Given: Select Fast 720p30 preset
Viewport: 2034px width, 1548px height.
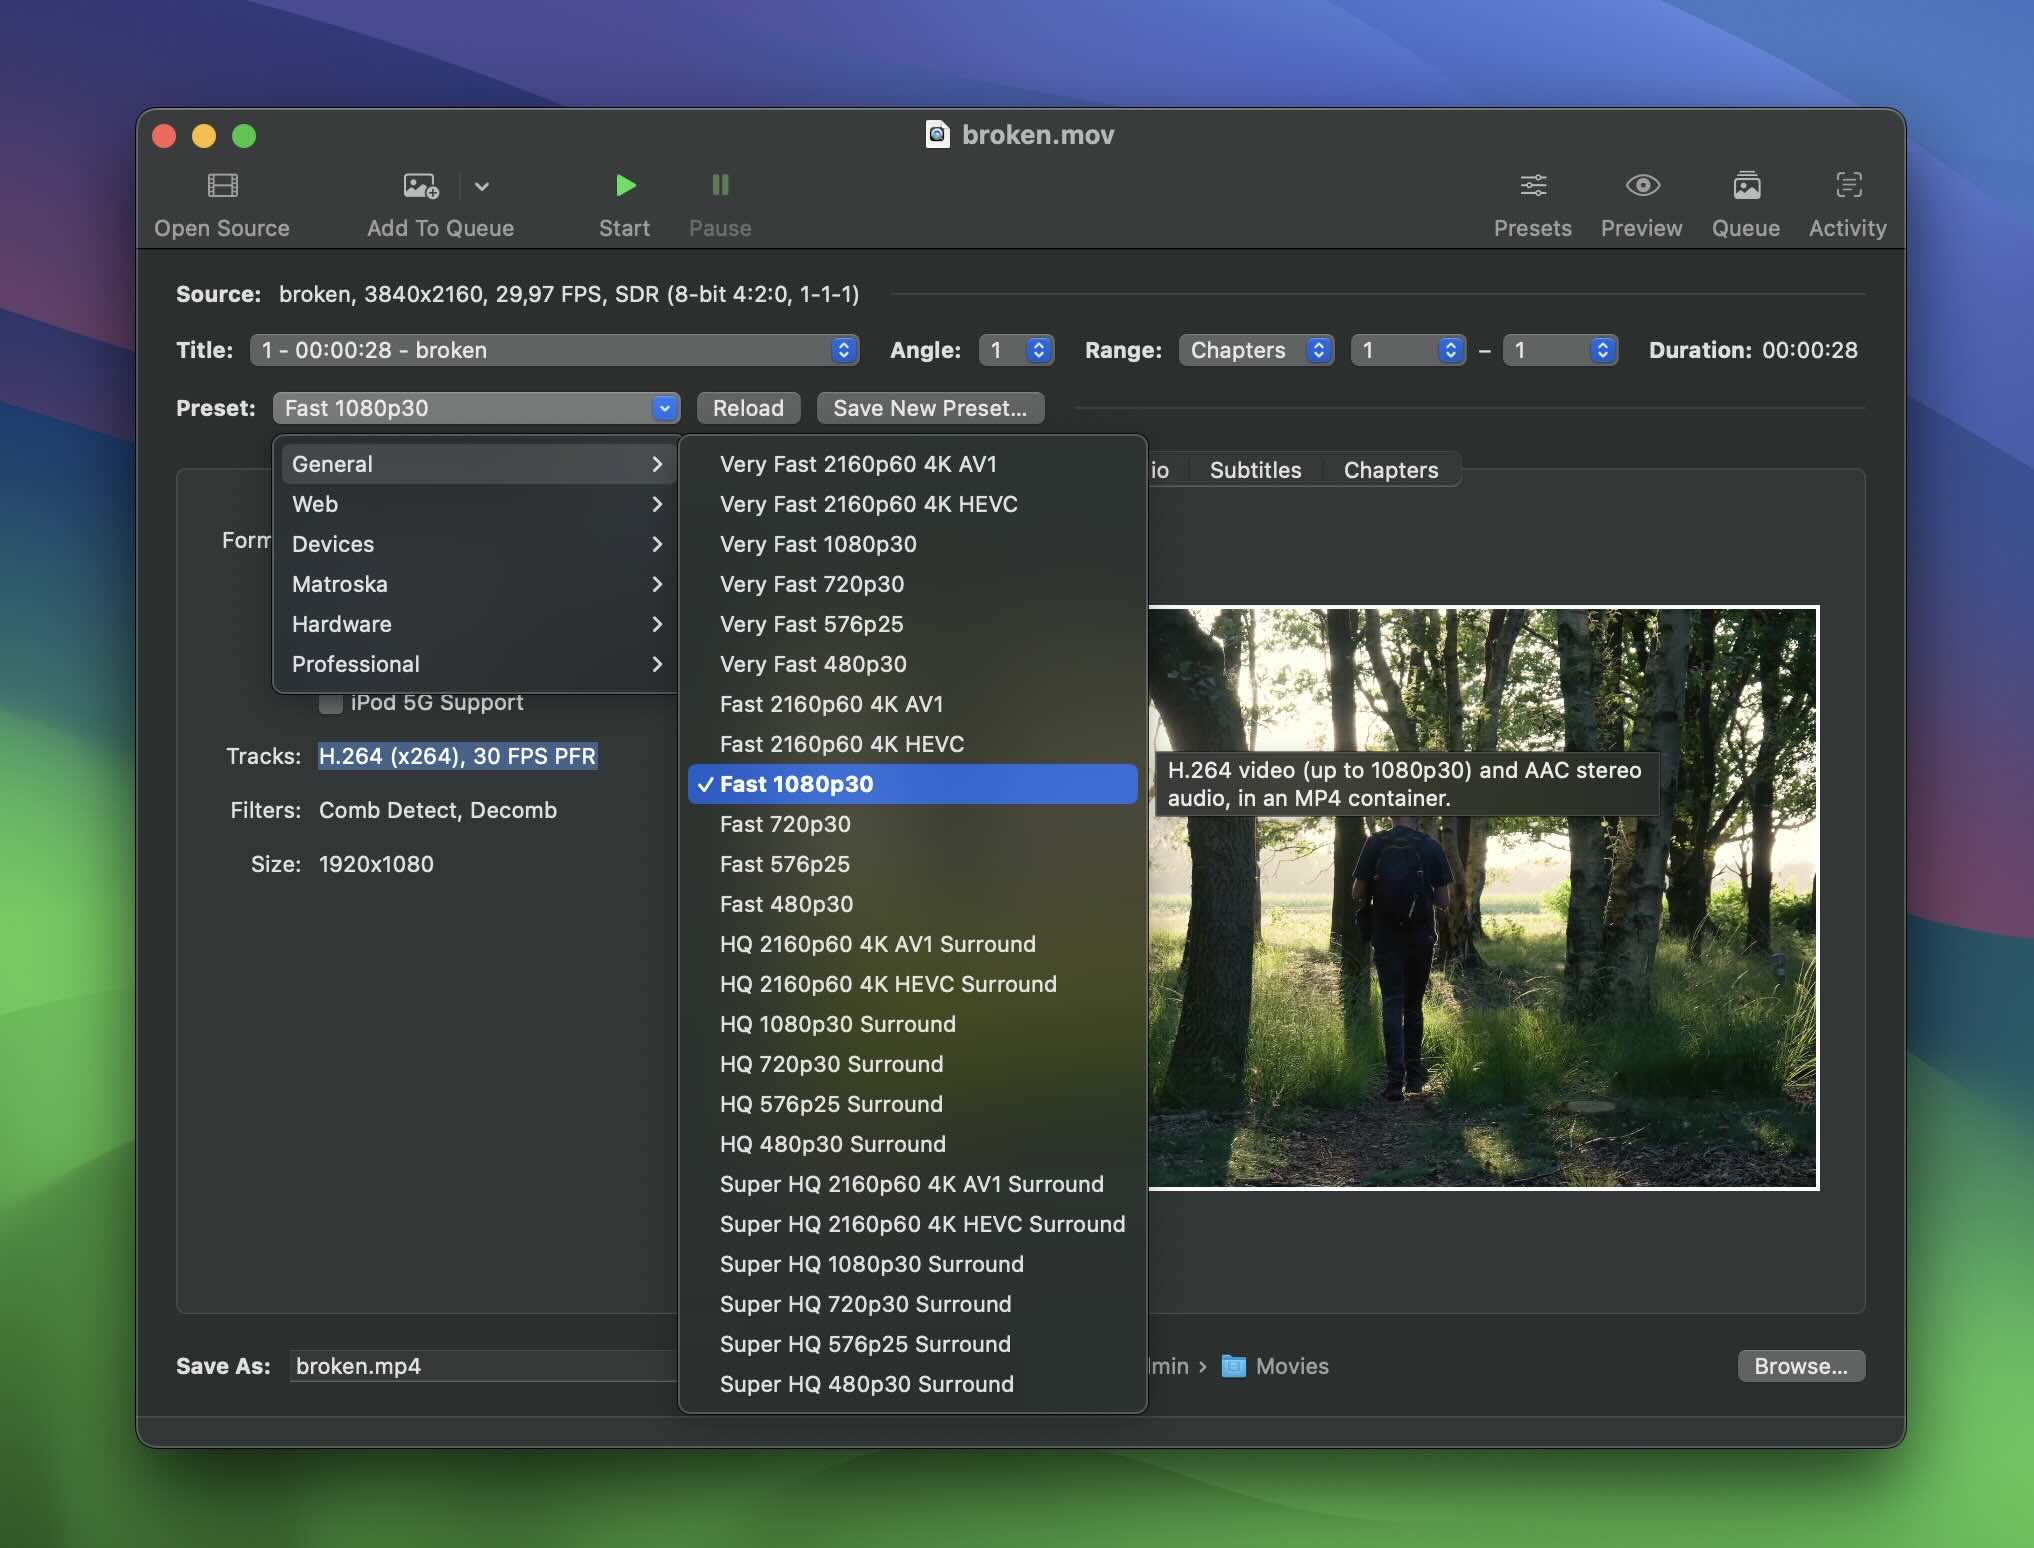Looking at the screenshot, I should (913, 824).
